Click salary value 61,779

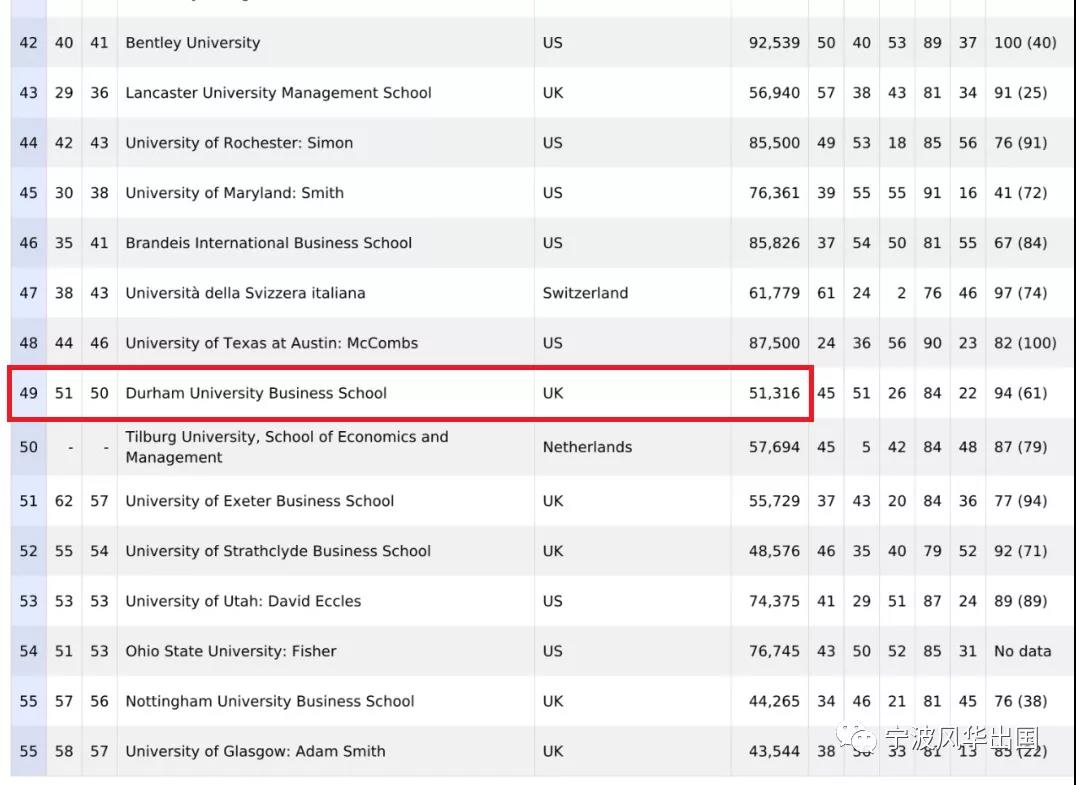(774, 293)
